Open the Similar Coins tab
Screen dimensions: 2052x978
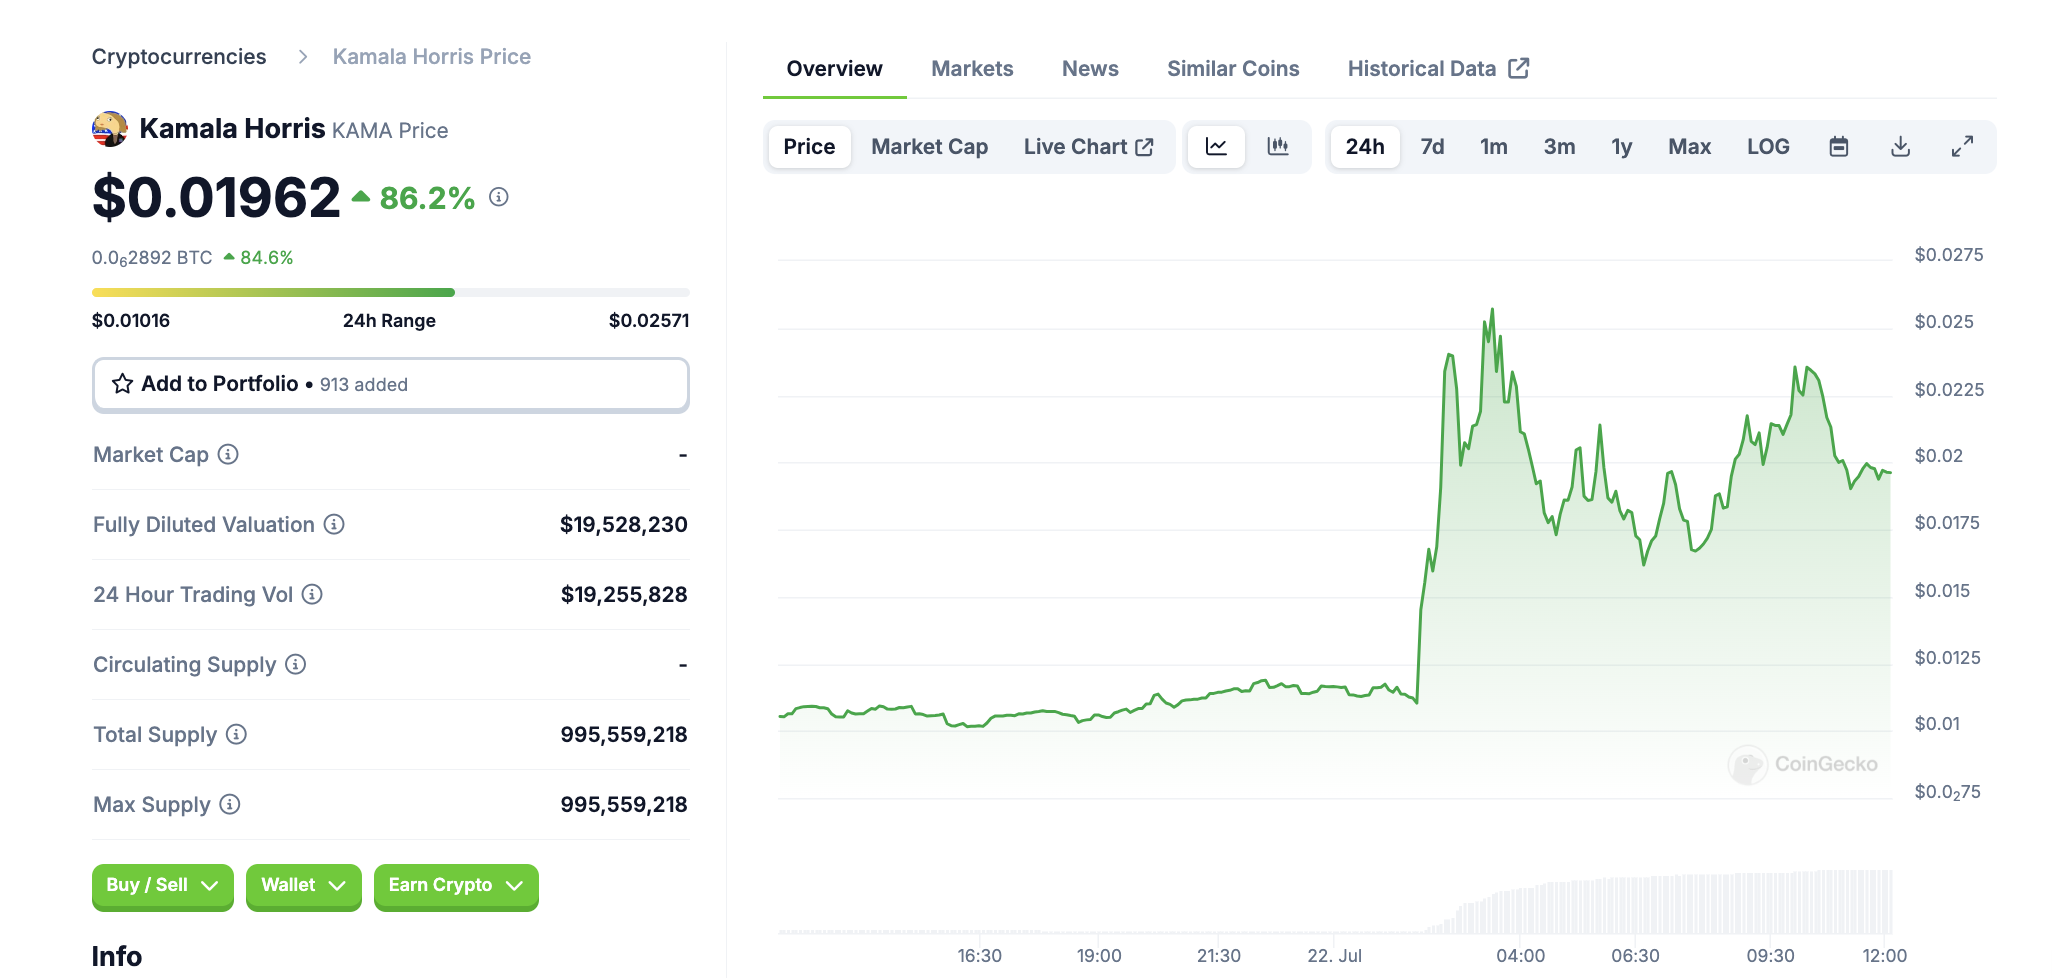[1233, 69]
